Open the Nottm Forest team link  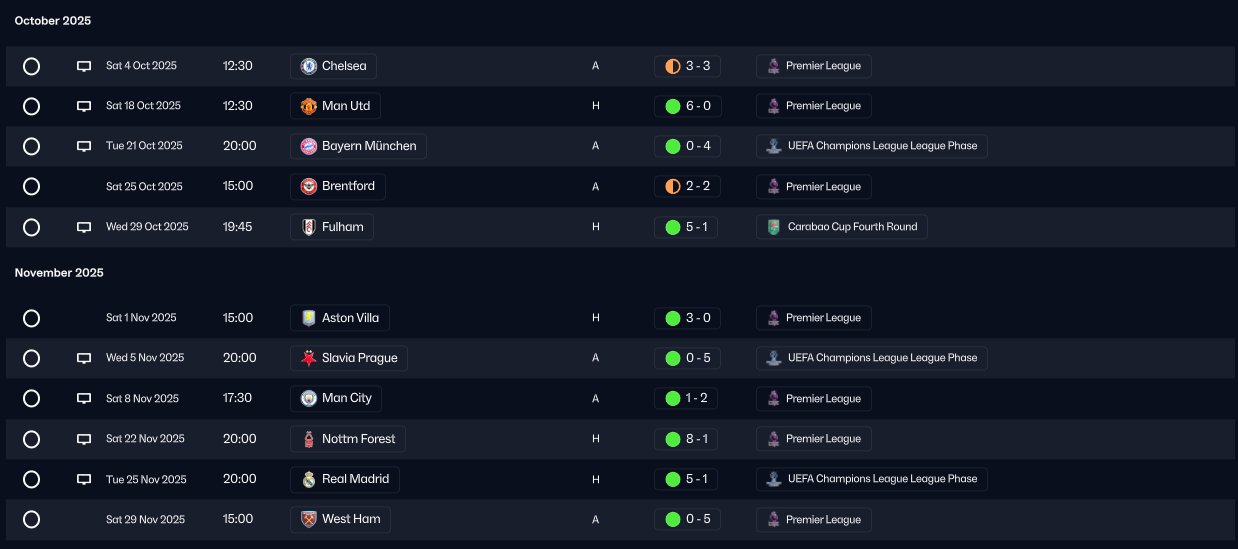pyautogui.click(x=348, y=439)
